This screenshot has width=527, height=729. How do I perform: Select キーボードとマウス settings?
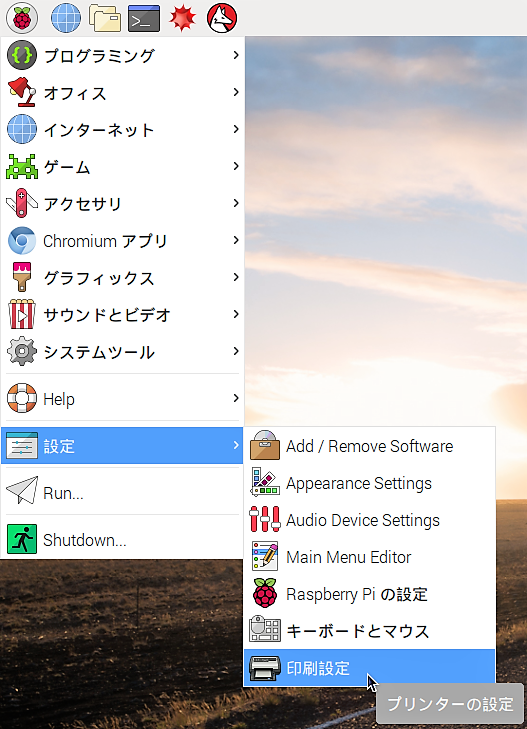click(369, 631)
